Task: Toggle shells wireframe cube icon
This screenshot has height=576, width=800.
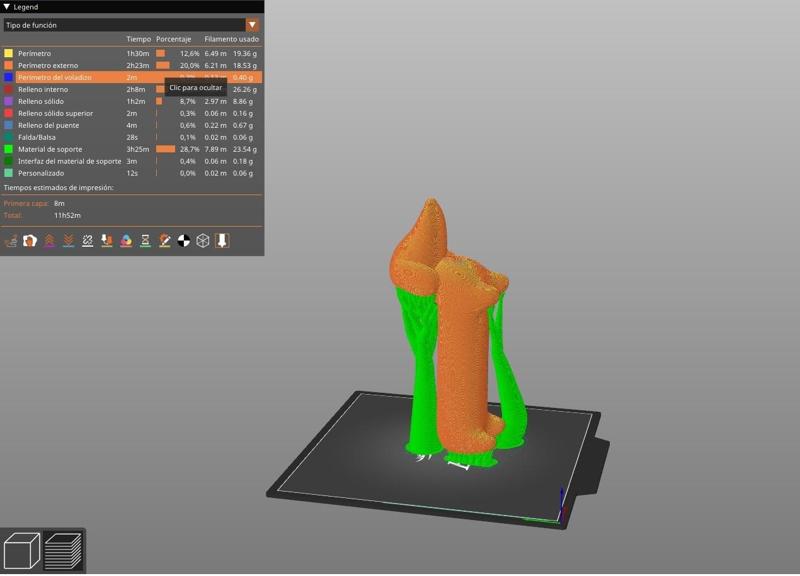Action: pos(203,240)
